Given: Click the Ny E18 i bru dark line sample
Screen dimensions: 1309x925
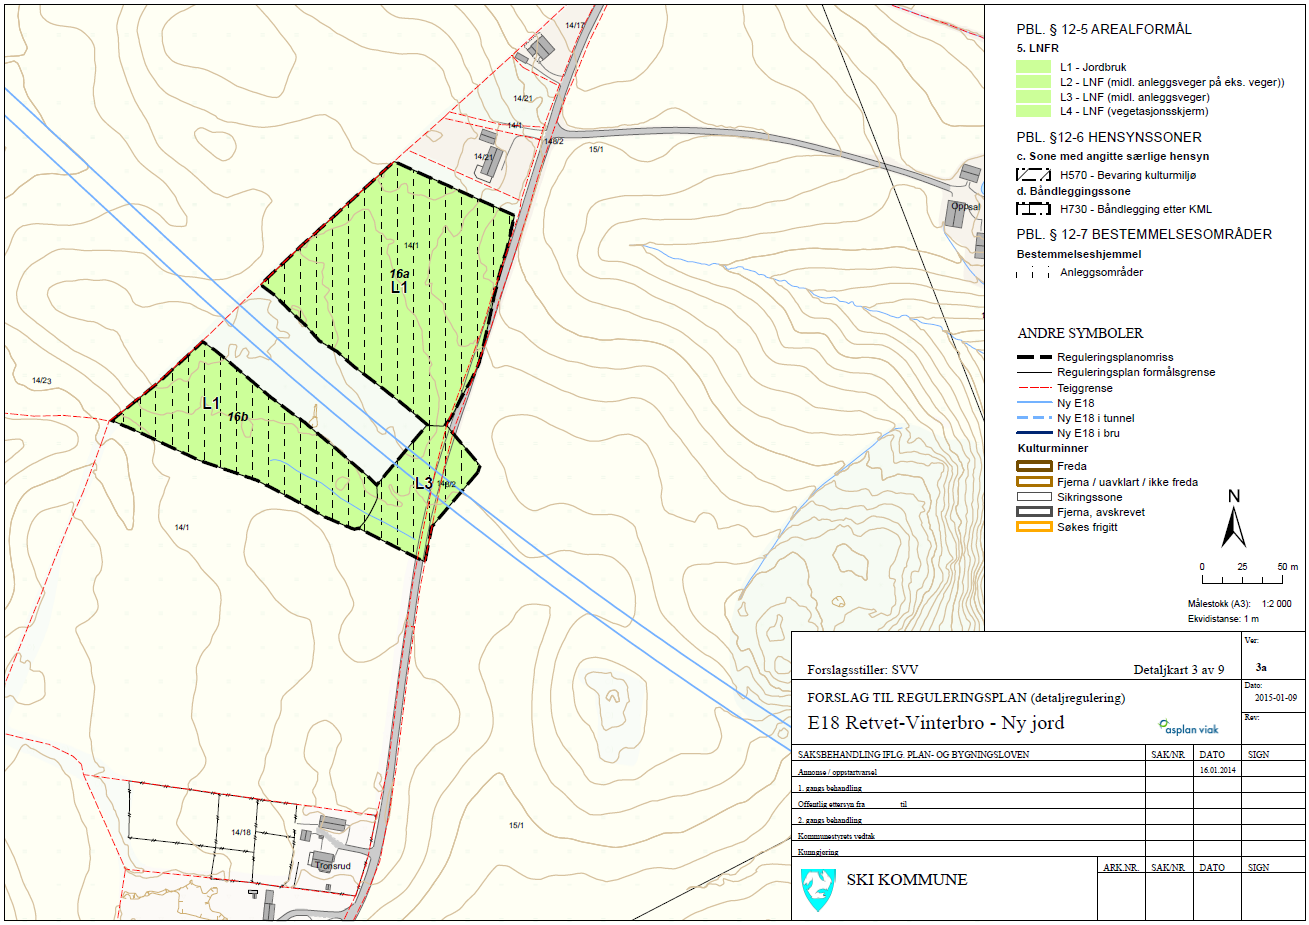Looking at the screenshot, I should [1033, 433].
